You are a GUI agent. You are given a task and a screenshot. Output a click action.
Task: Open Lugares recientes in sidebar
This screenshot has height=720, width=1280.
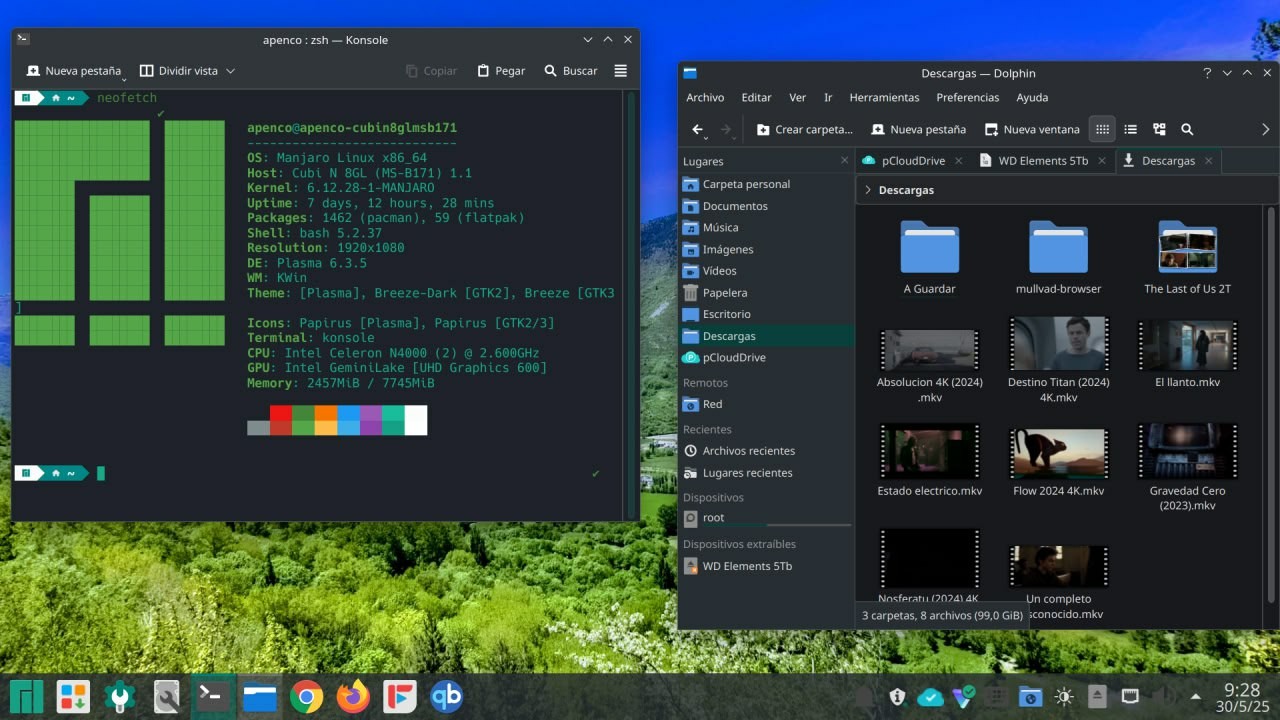[x=765, y=473]
